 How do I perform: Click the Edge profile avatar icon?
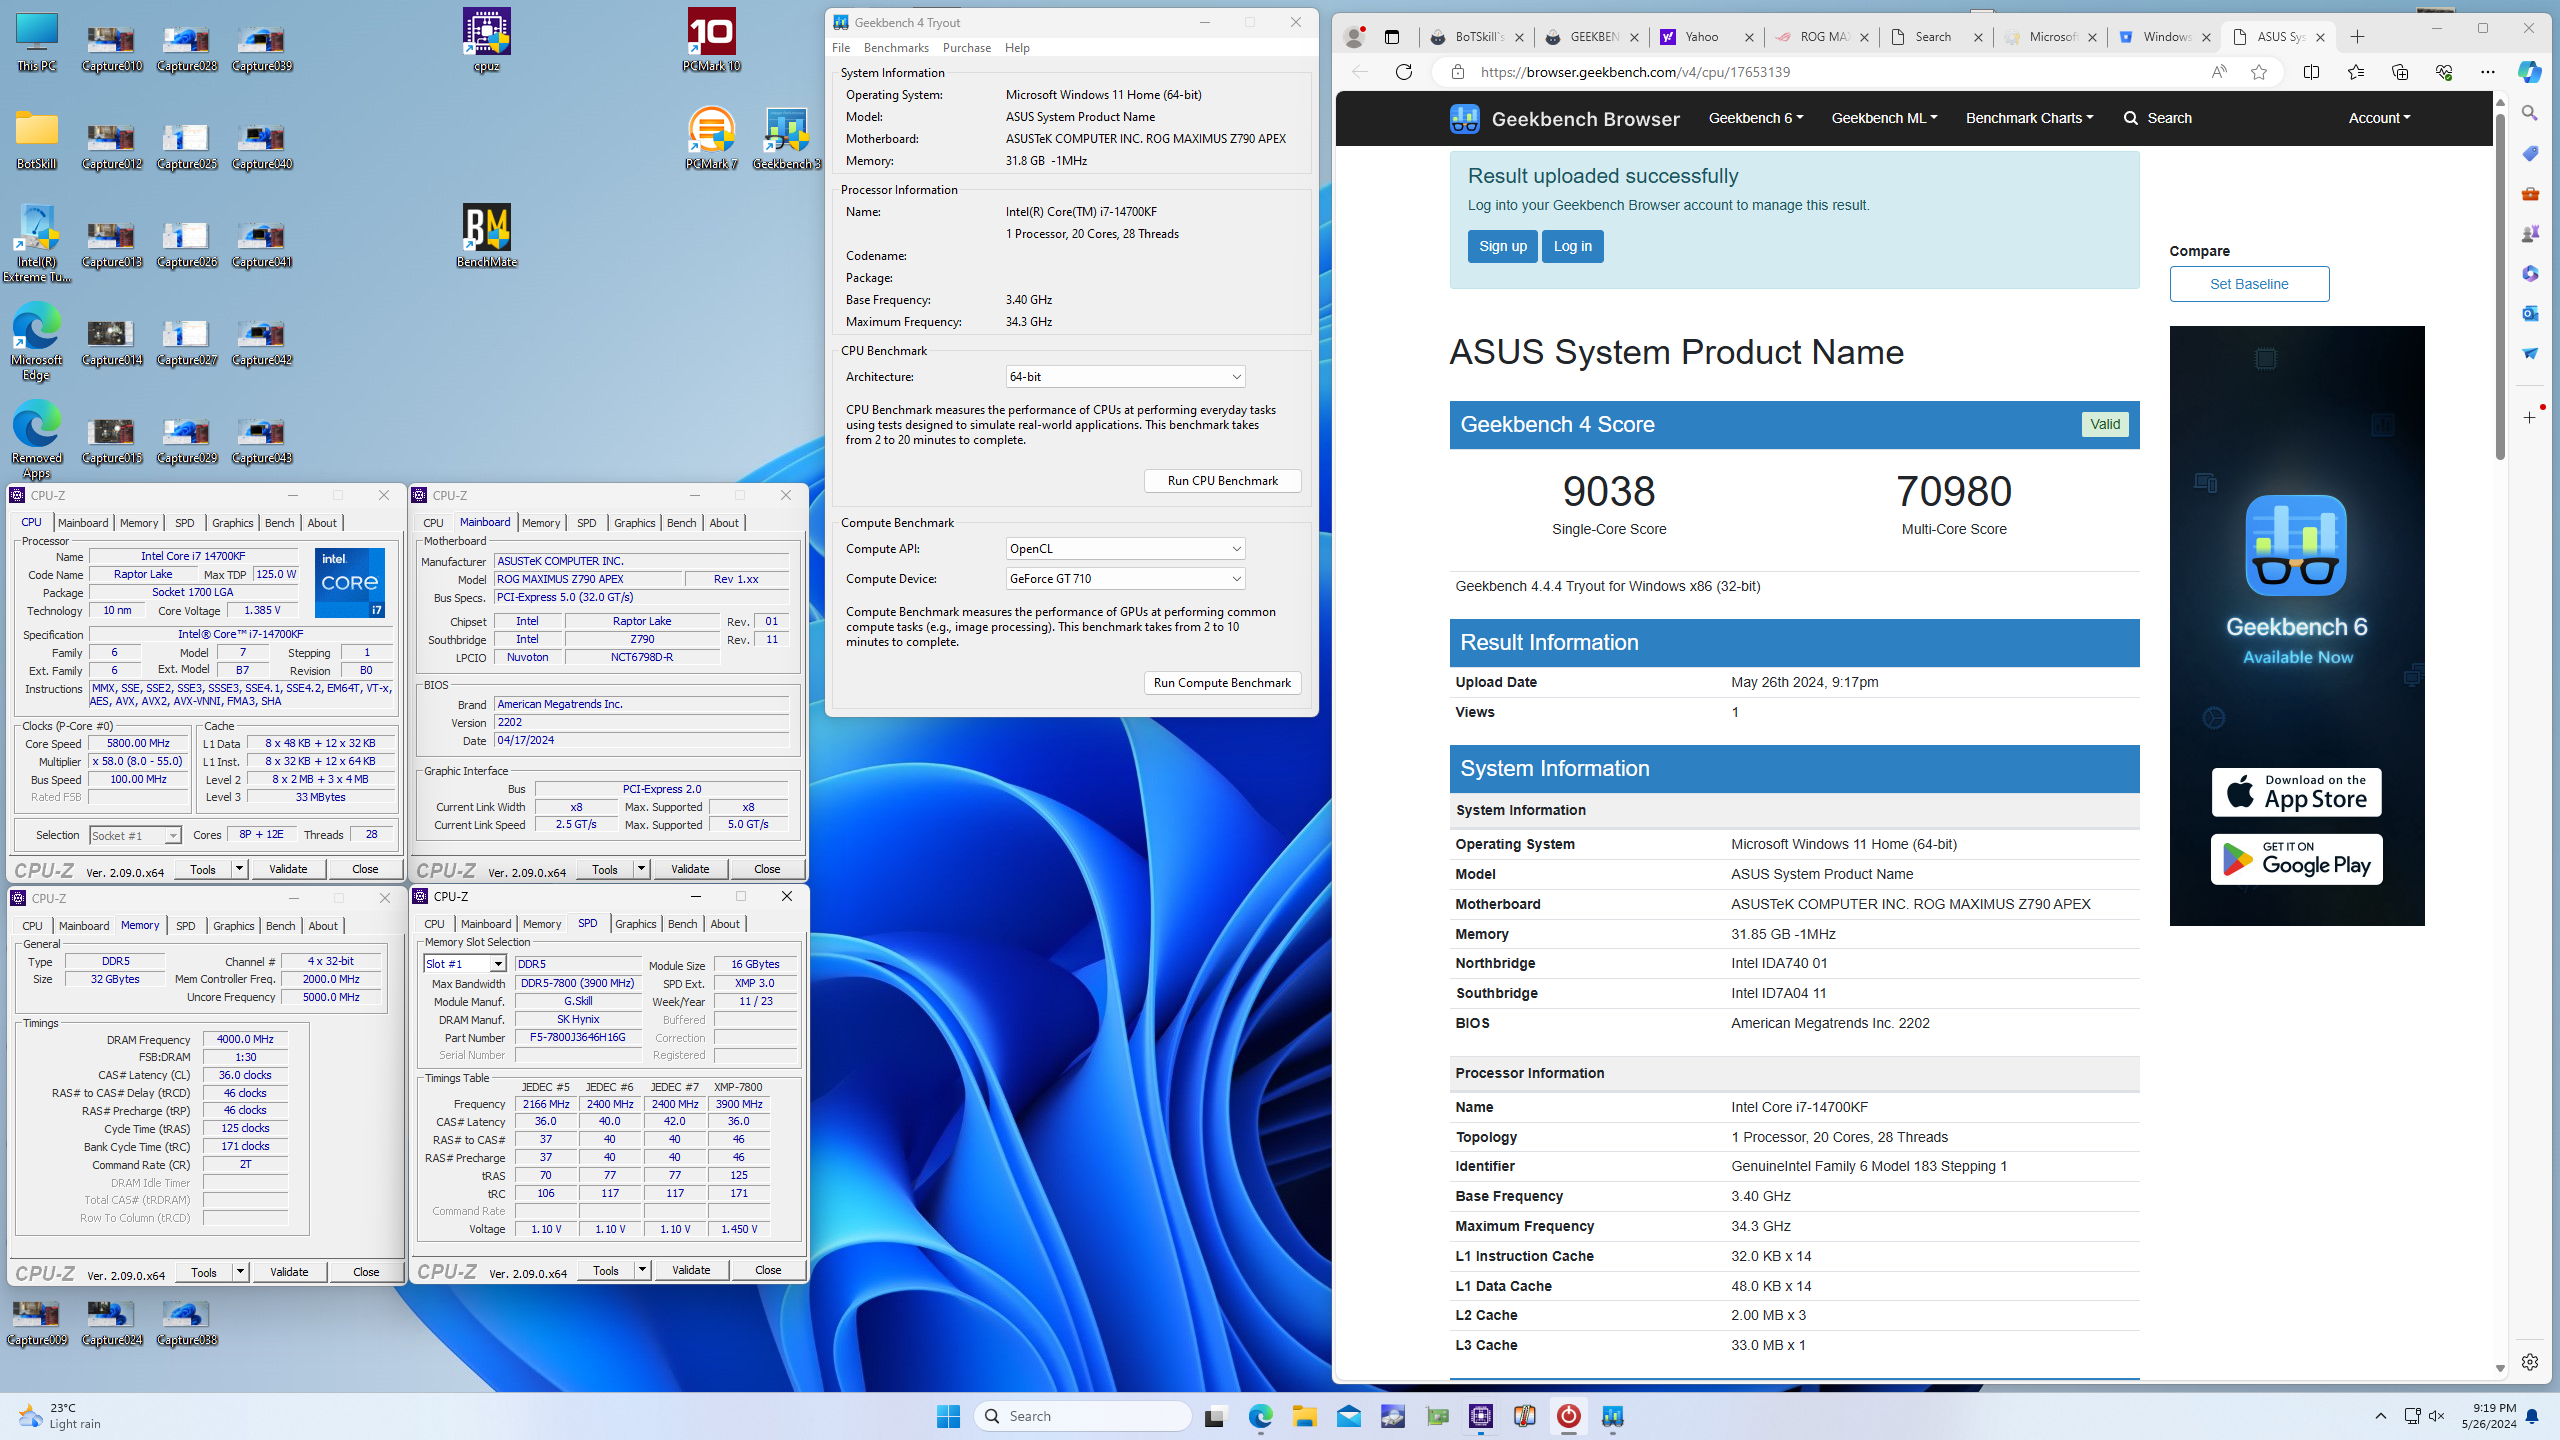[x=1354, y=37]
